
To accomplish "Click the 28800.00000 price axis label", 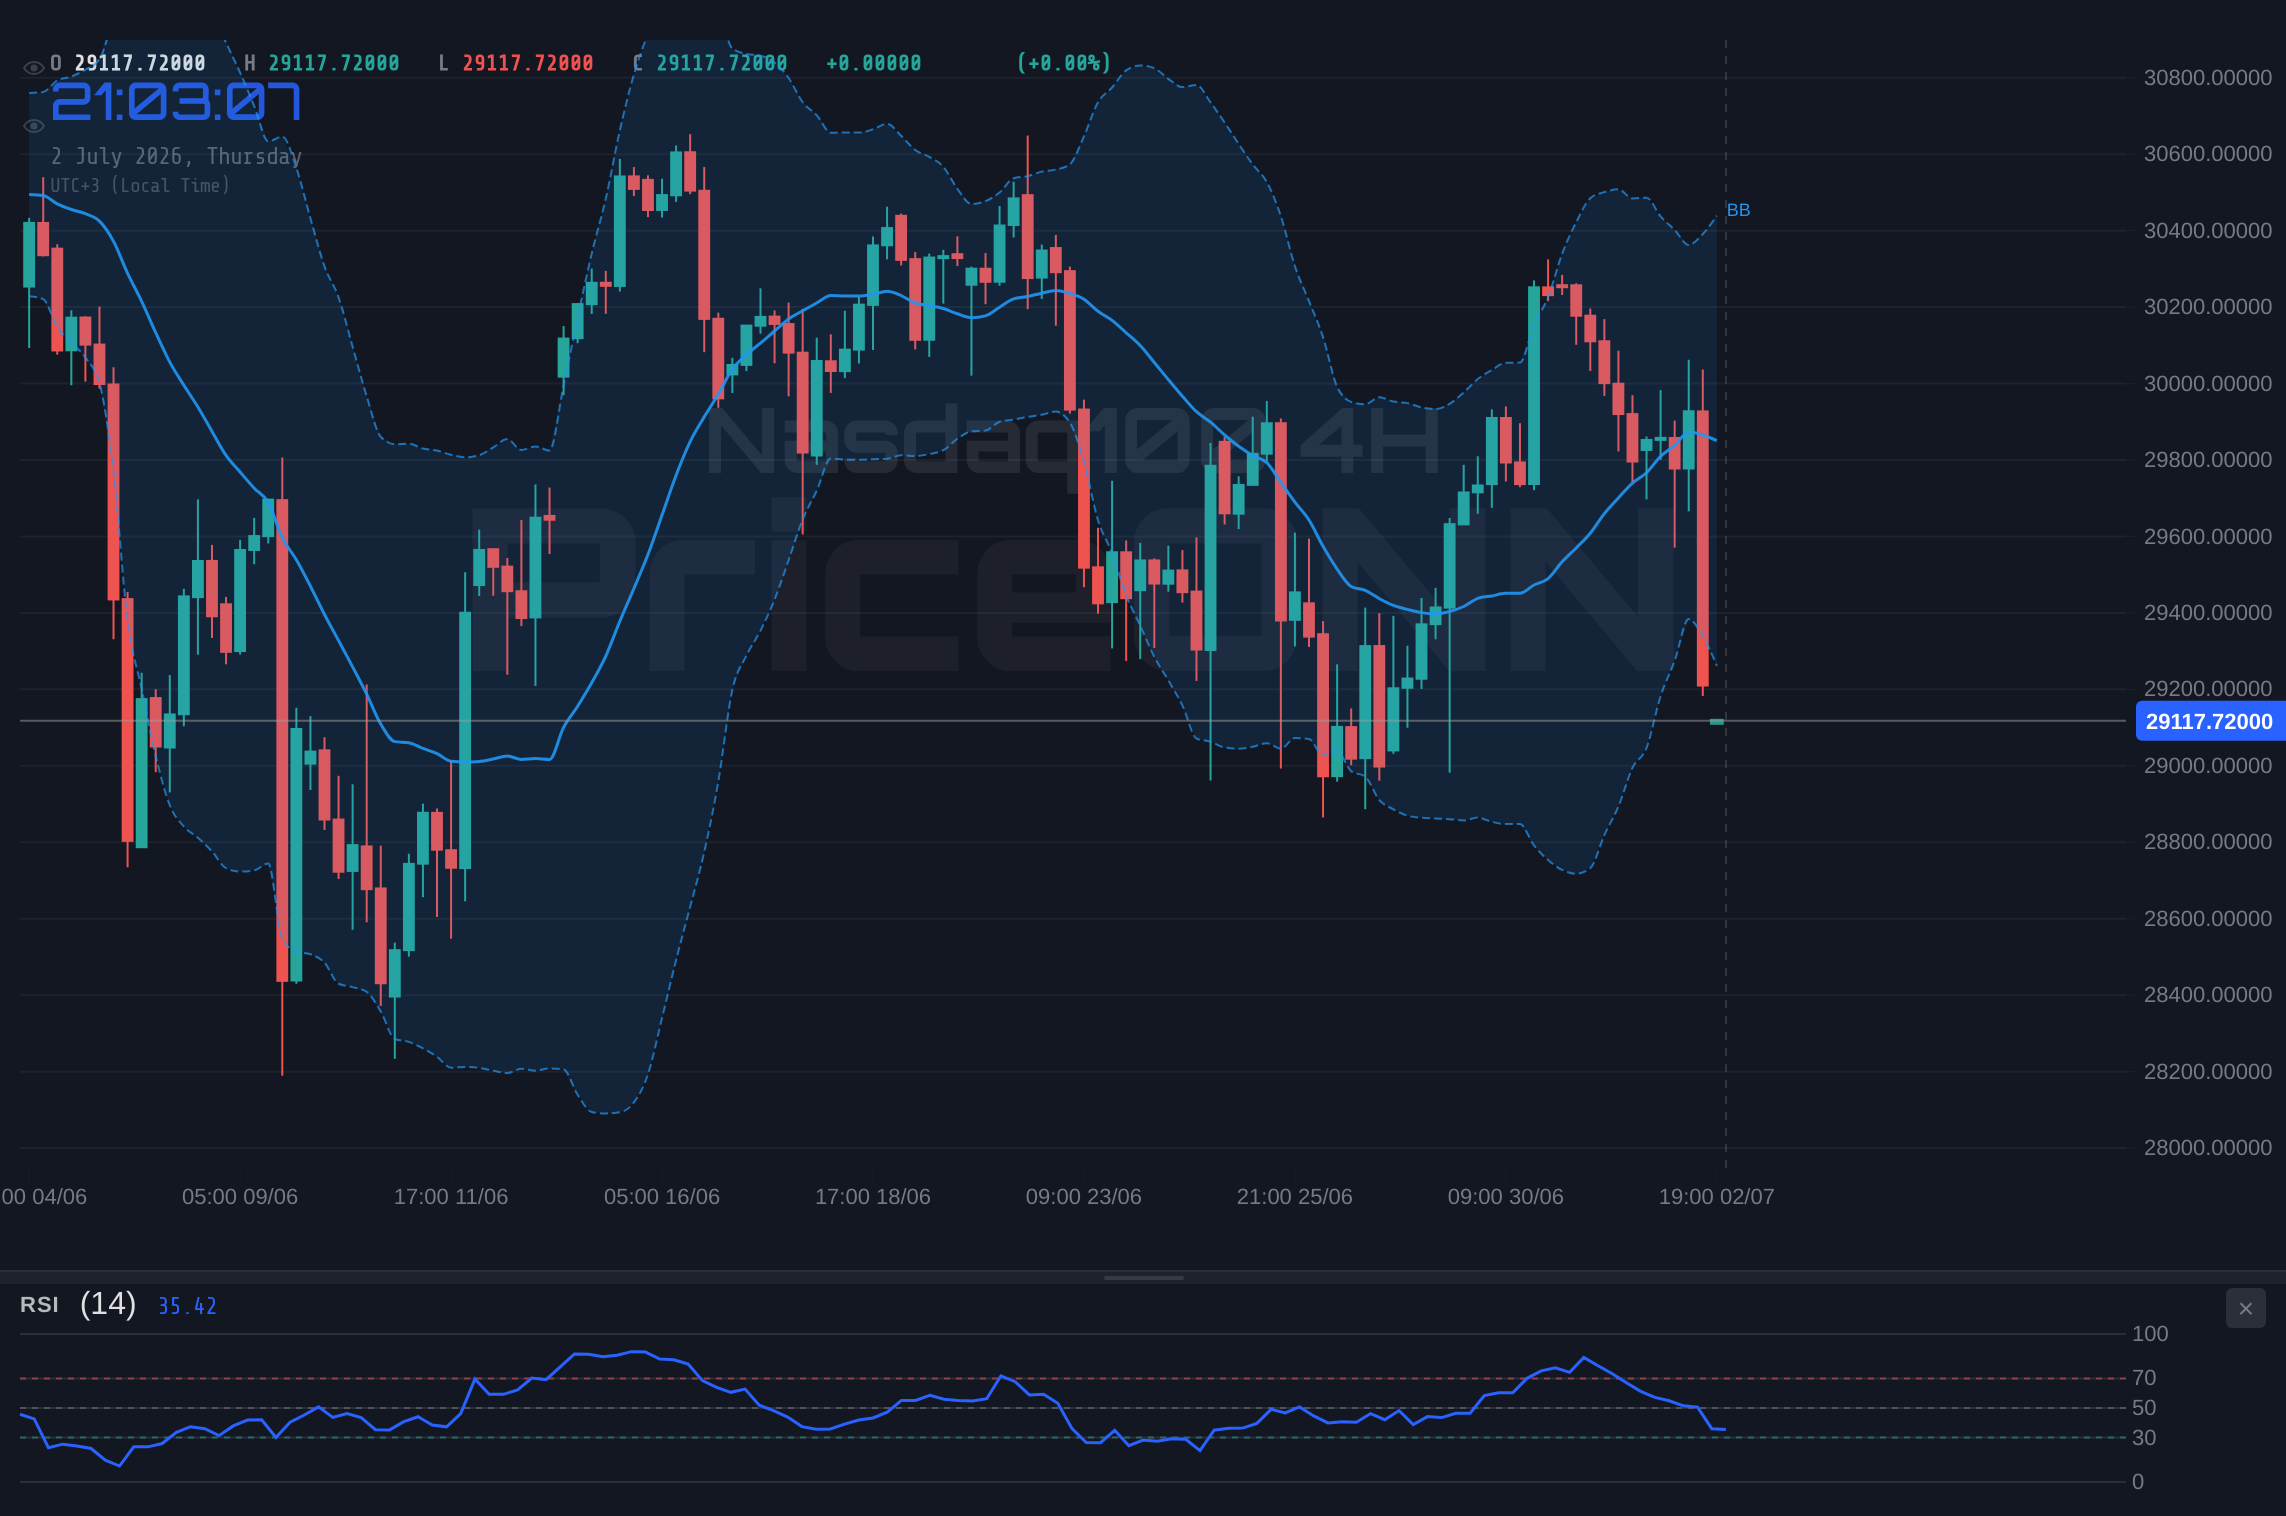I will click(2207, 842).
